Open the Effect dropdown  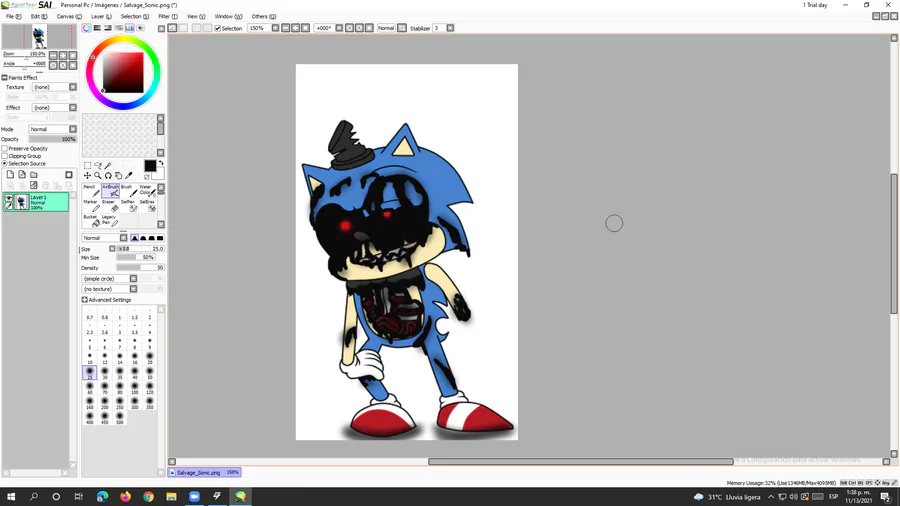(x=55, y=108)
